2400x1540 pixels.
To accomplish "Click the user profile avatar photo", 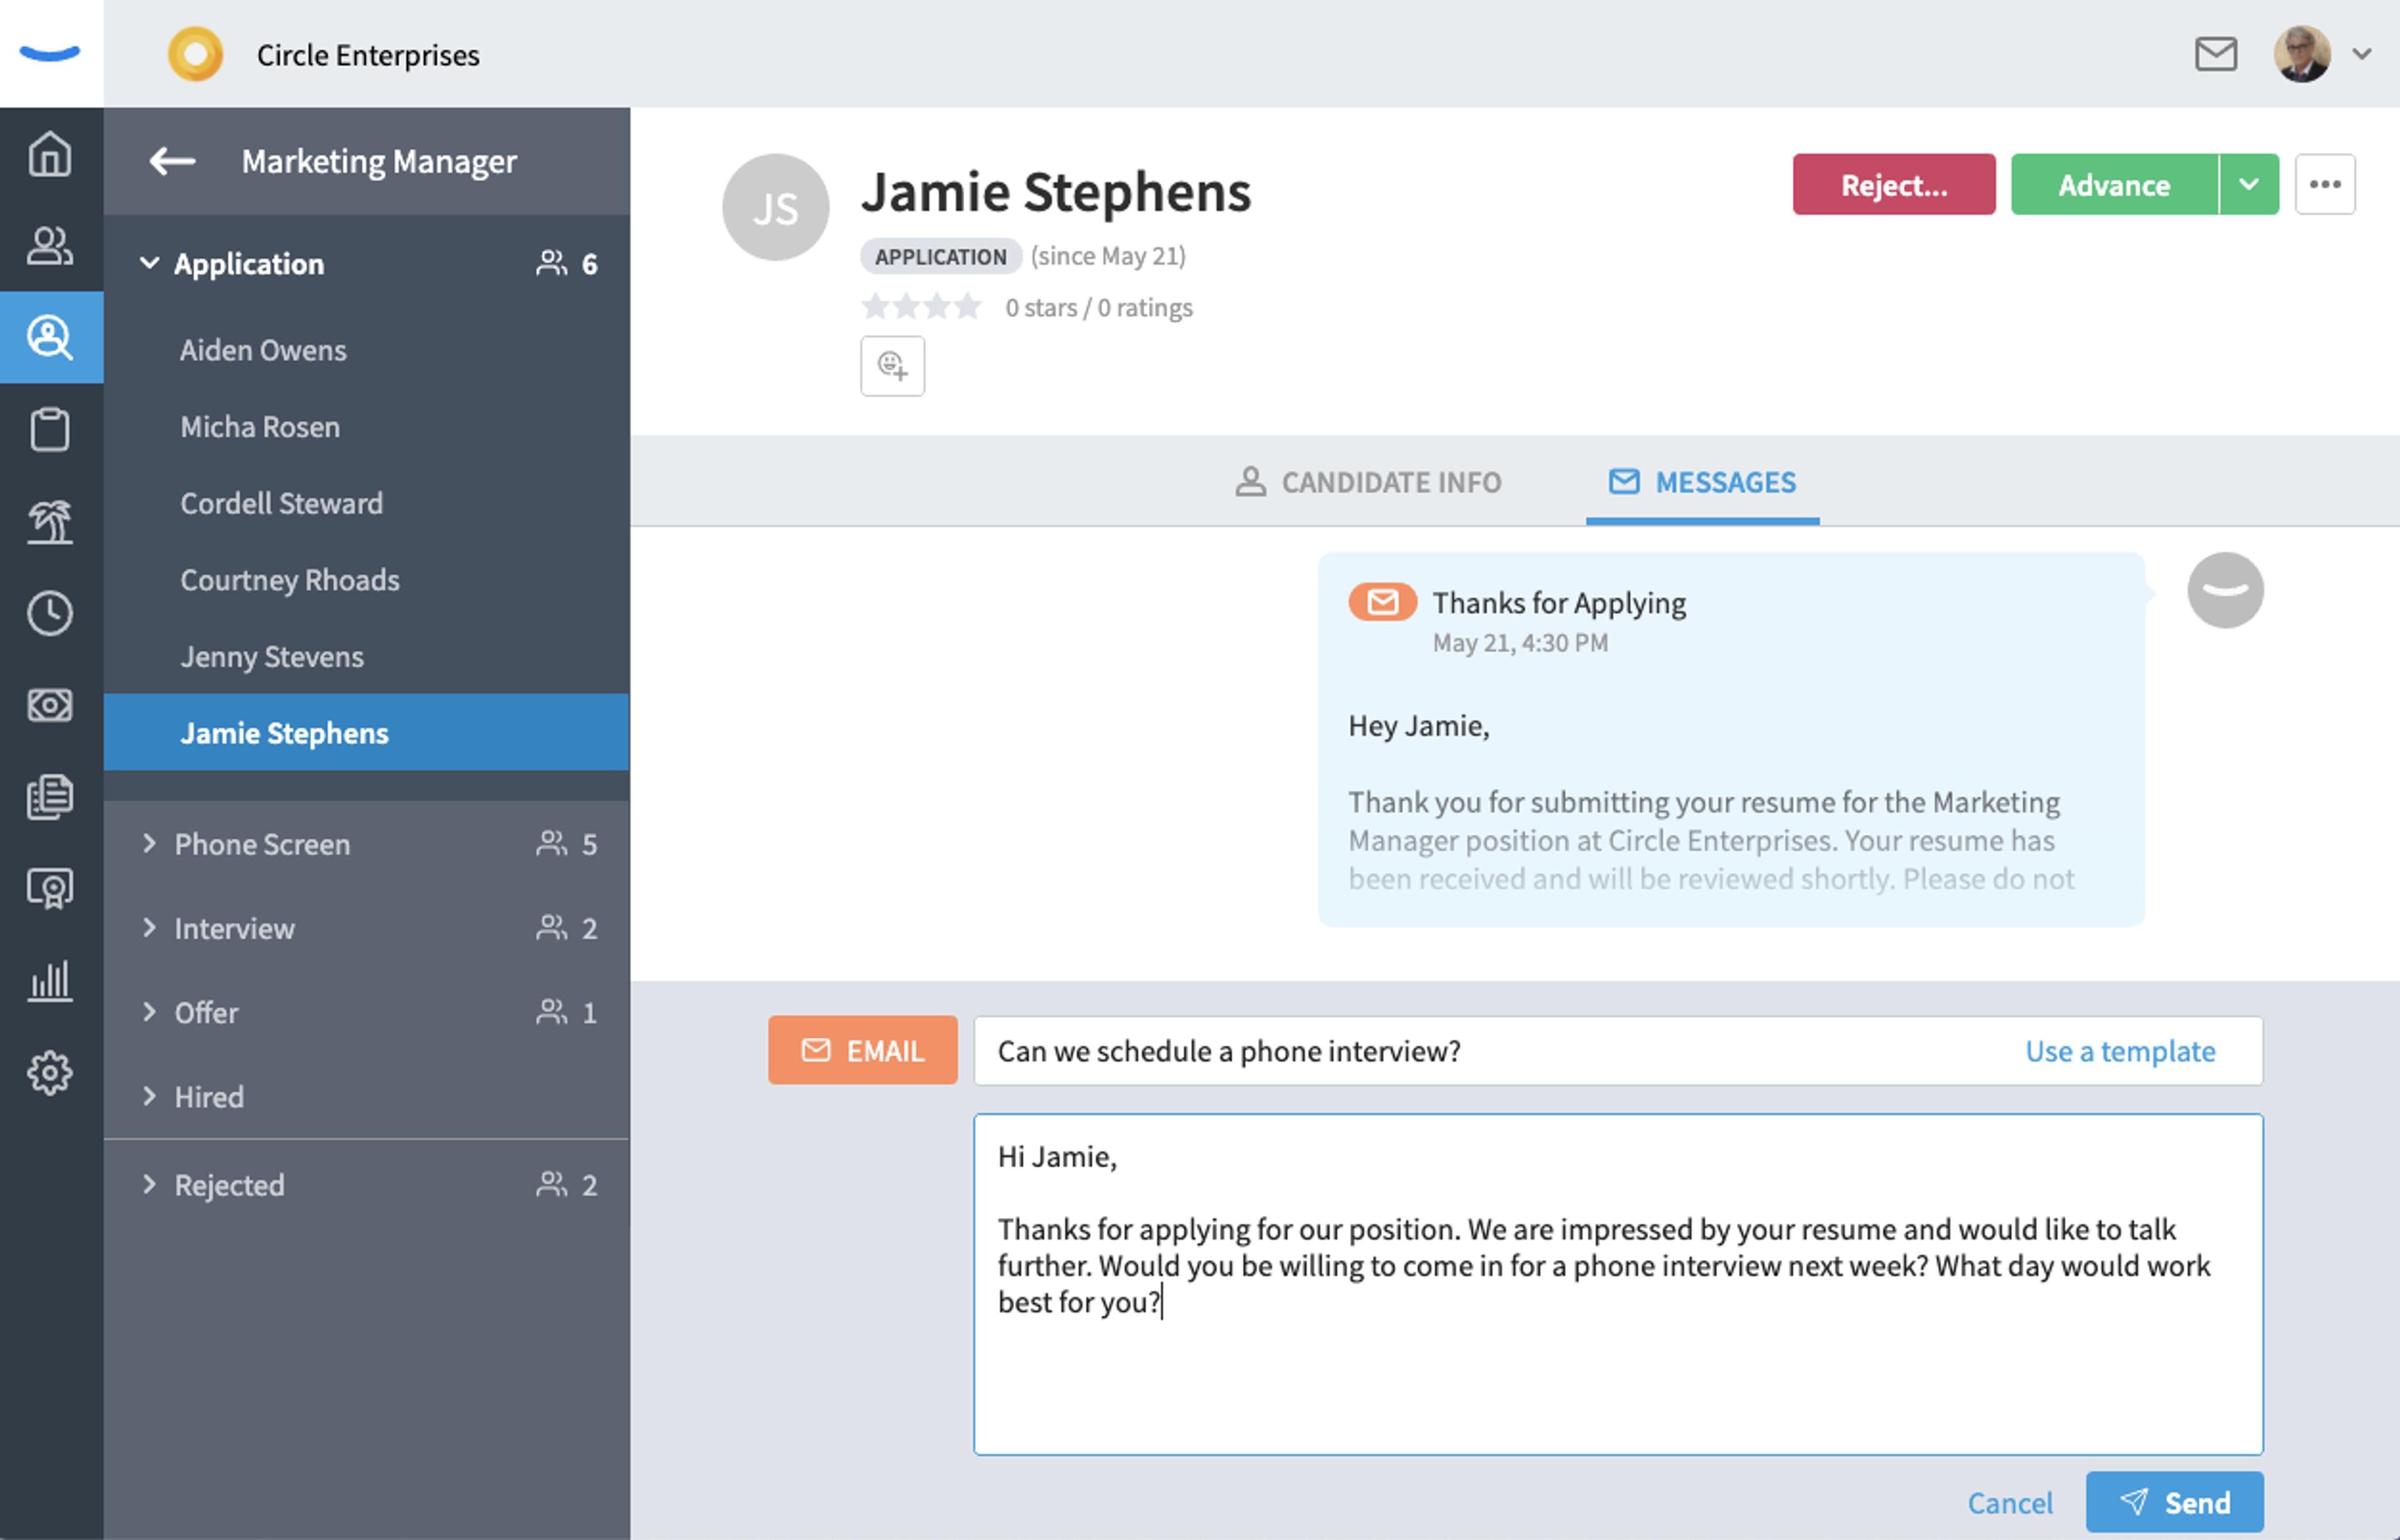I will click(x=2302, y=54).
